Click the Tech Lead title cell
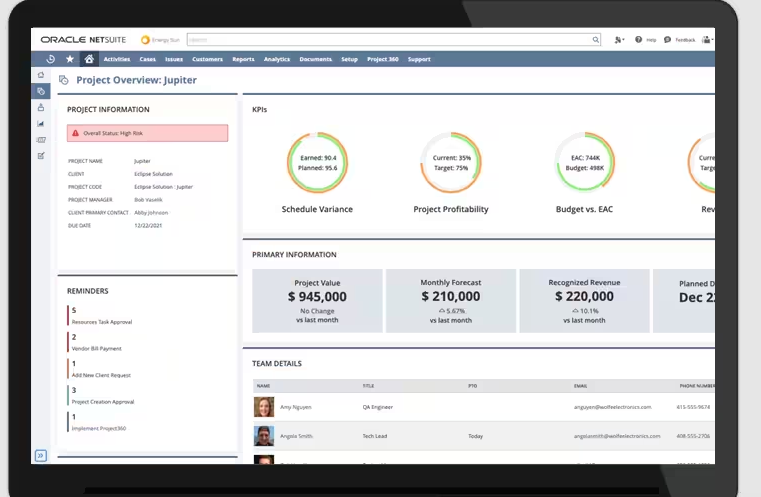This screenshot has width=761, height=497. 375,436
